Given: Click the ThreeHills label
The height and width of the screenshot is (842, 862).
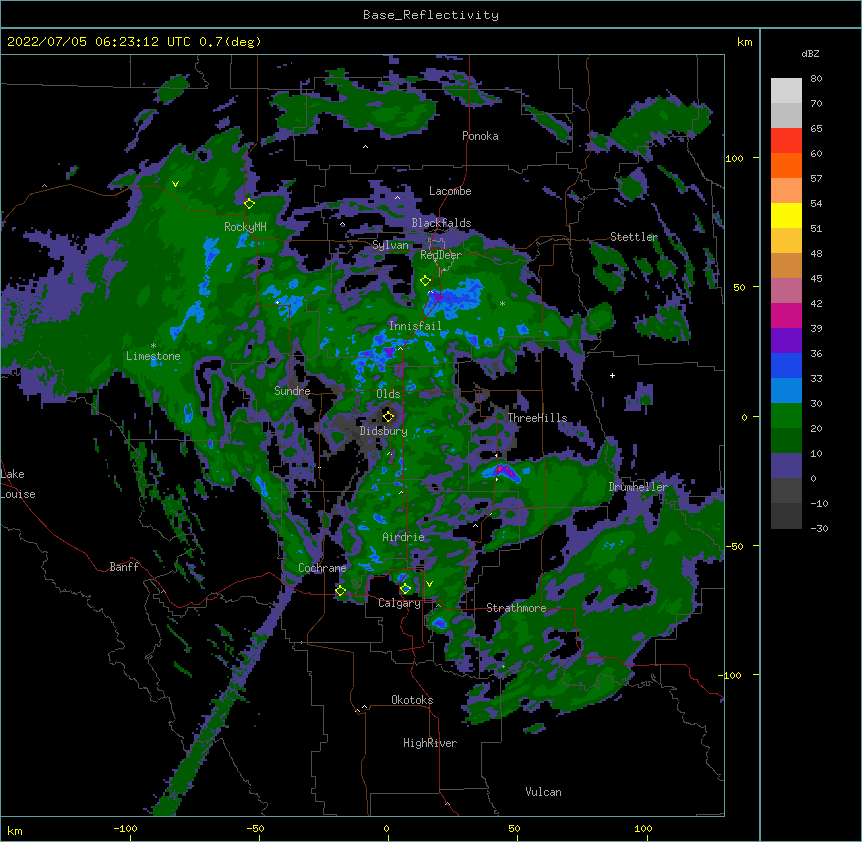Looking at the screenshot, I should pos(537,418).
